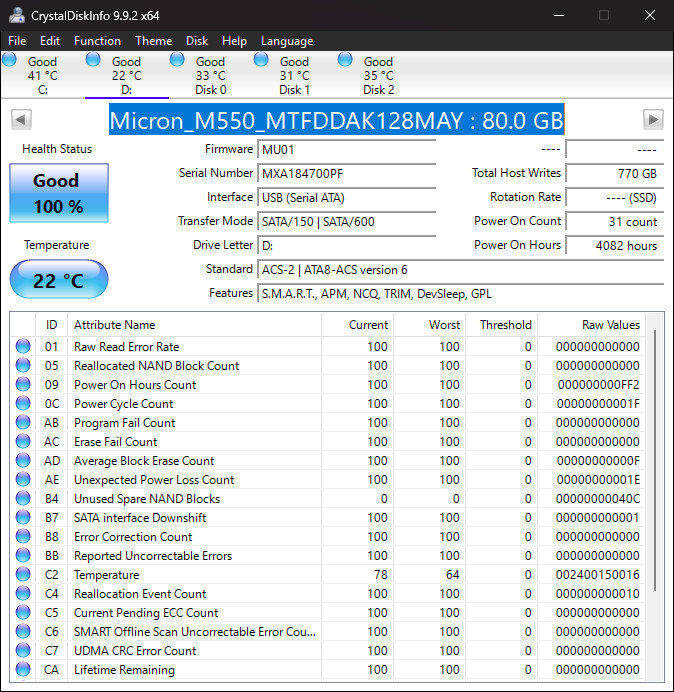674x692 pixels.
Task: Click the next disk arrow button
Action: tap(653, 119)
